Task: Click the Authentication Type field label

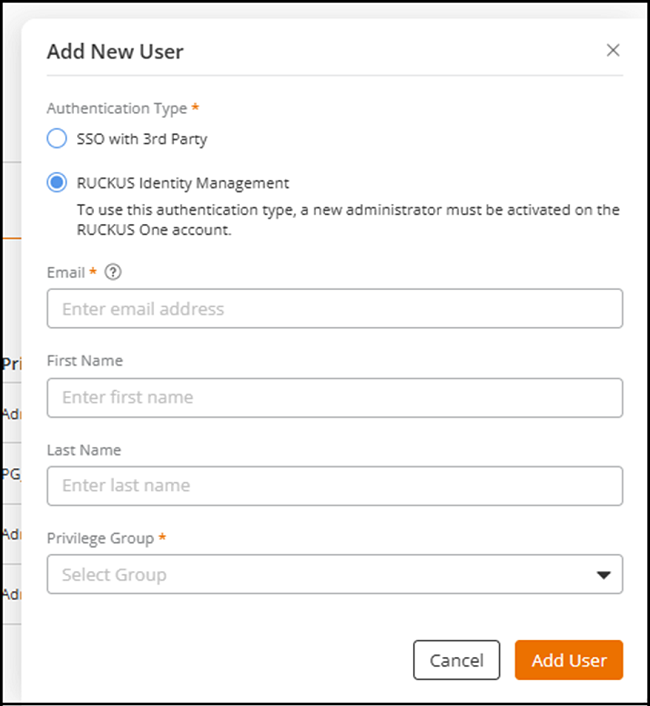Action: (x=116, y=108)
